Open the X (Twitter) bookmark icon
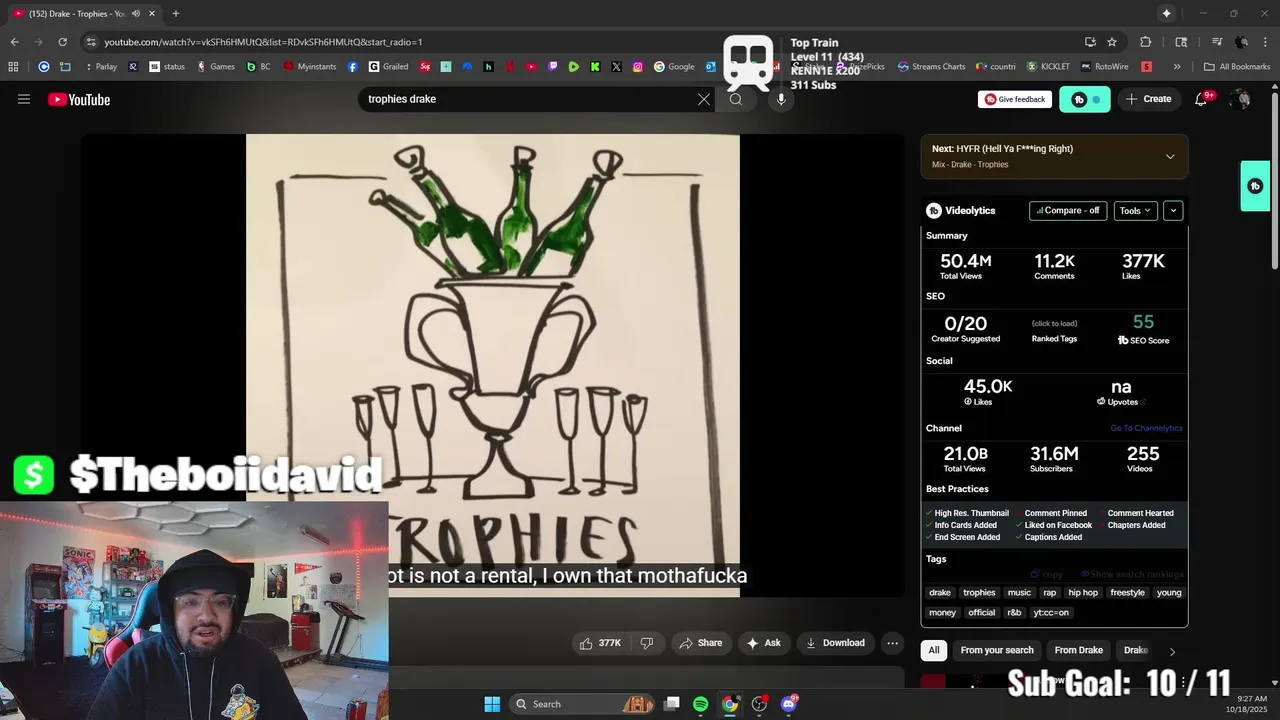Screen dimensions: 1280x720 (616, 67)
